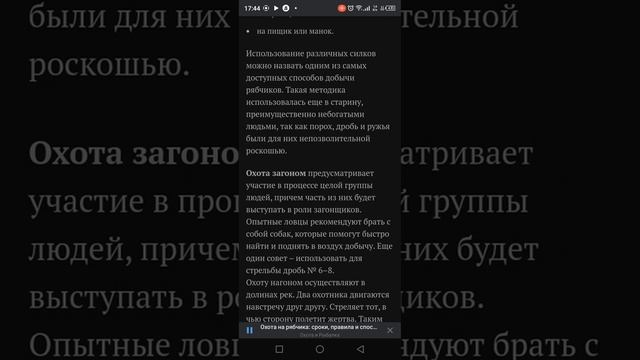Tap the screen record icon next to the time 17:44

266,8
